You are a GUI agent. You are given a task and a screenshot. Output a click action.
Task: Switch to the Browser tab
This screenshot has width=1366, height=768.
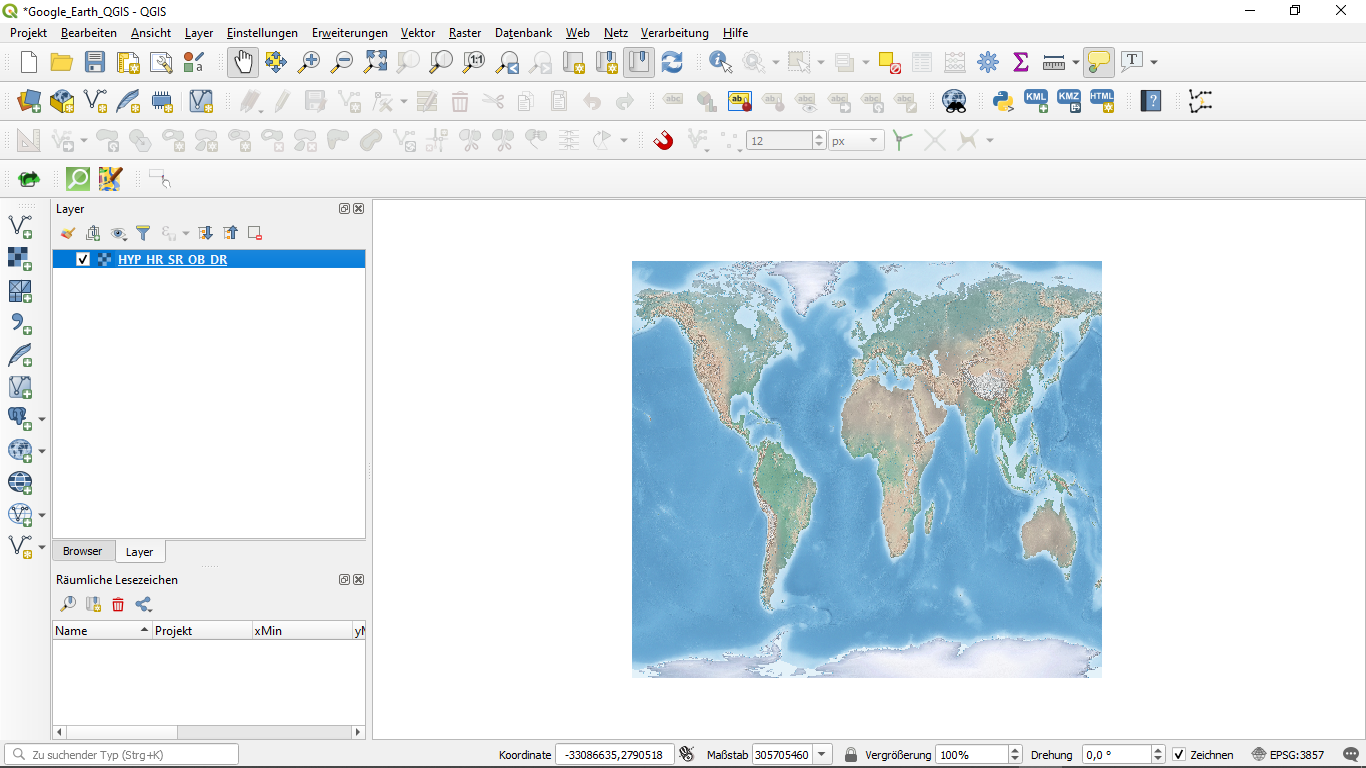pos(83,551)
